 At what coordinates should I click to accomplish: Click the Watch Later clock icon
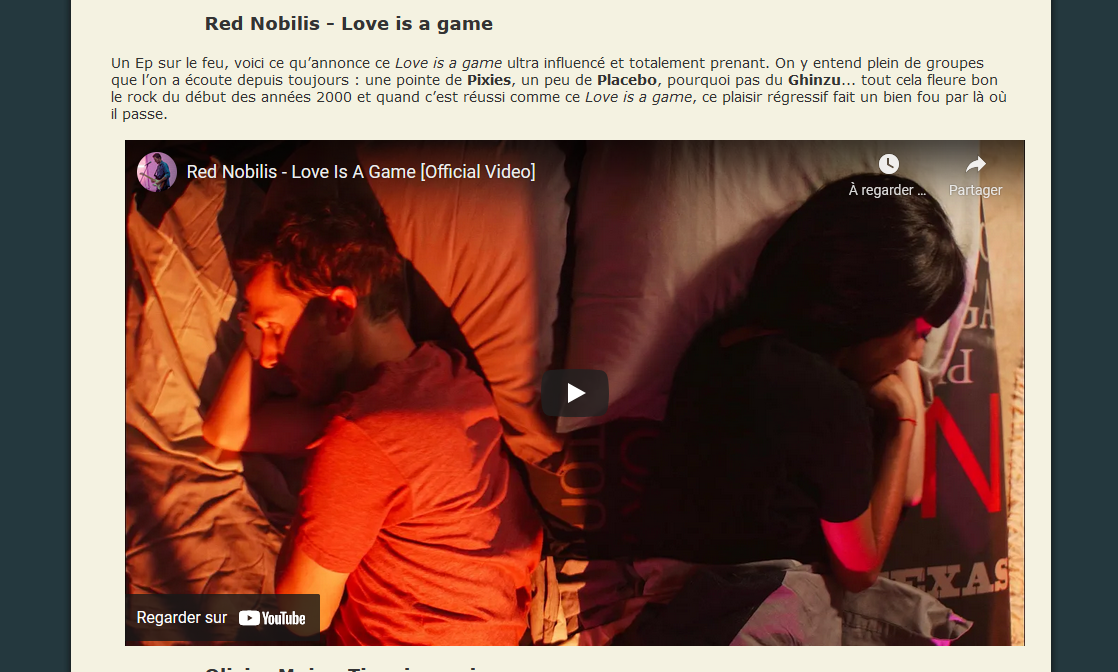pyautogui.click(x=888, y=164)
